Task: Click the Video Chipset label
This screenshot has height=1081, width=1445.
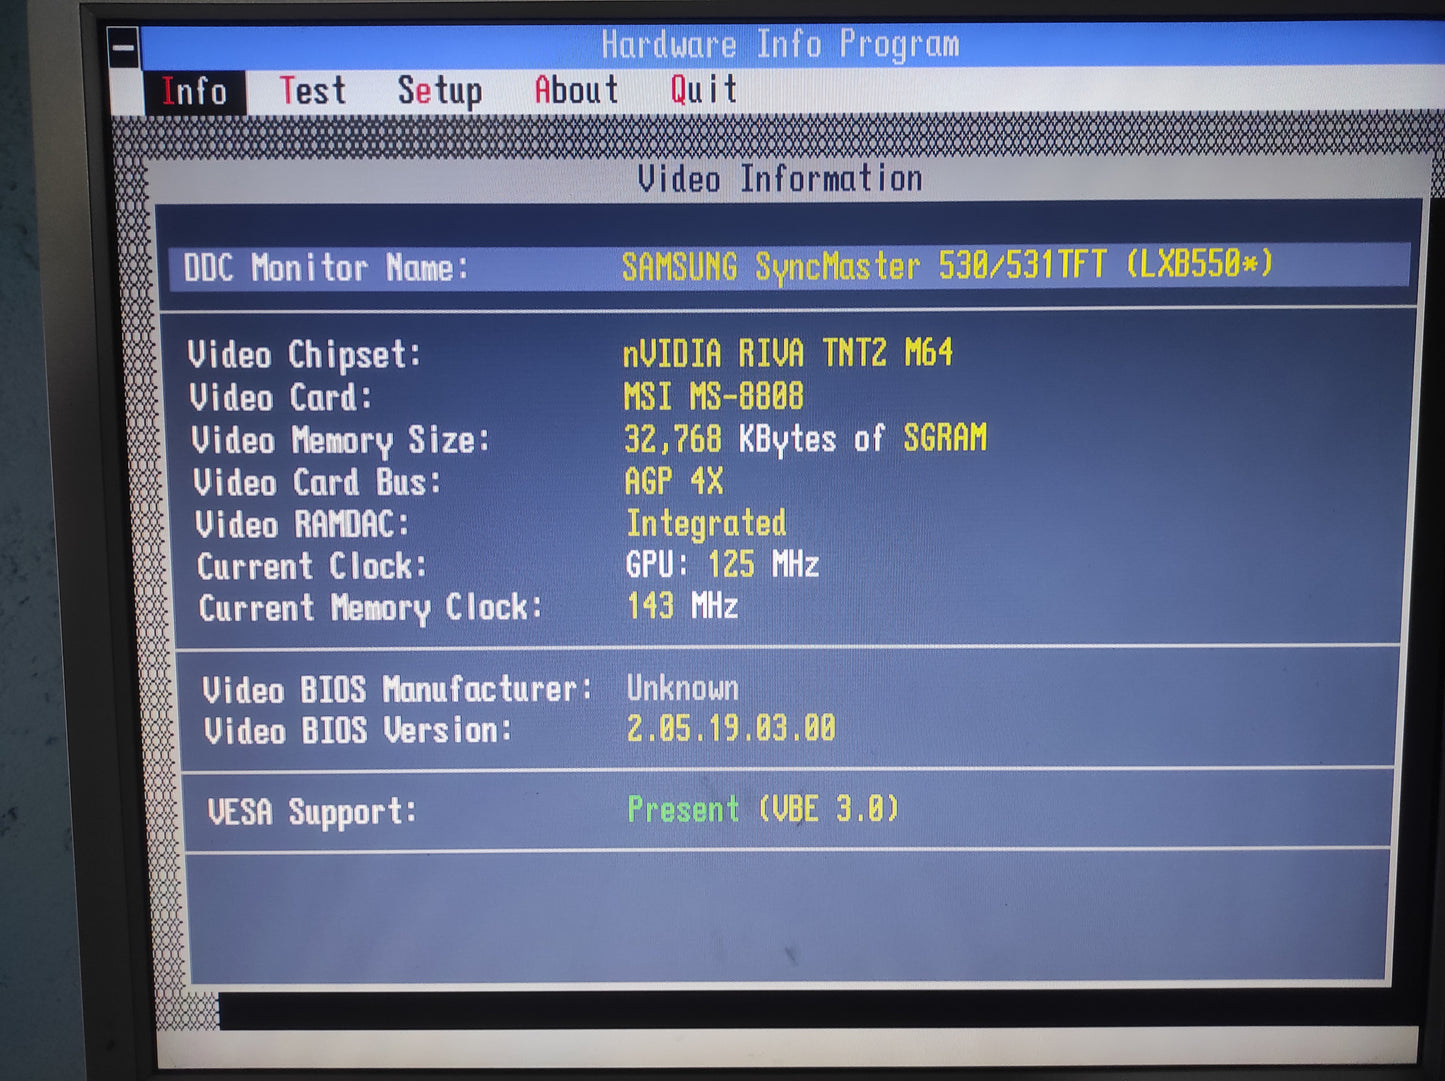Action: pos(304,355)
